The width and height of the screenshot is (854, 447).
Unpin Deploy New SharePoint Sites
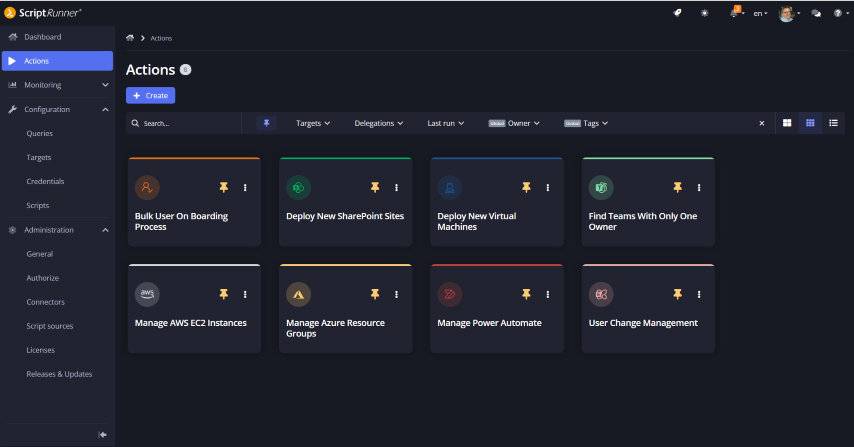tap(375, 187)
